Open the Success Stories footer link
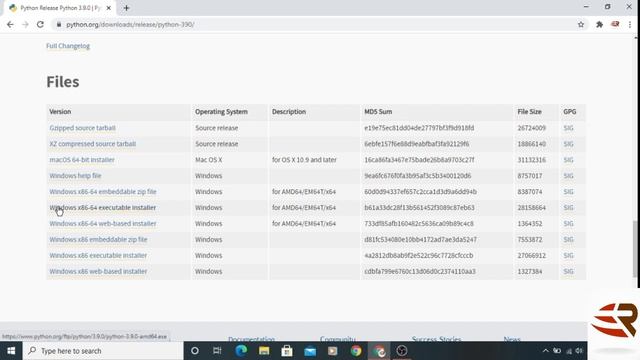Viewport: 640px width, 360px height. pos(436,339)
